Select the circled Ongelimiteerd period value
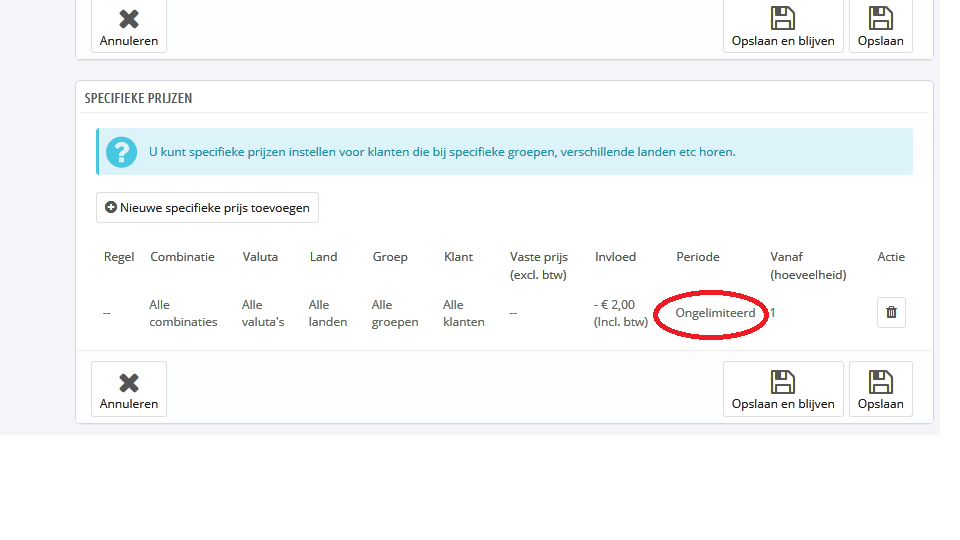 [x=715, y=313]
